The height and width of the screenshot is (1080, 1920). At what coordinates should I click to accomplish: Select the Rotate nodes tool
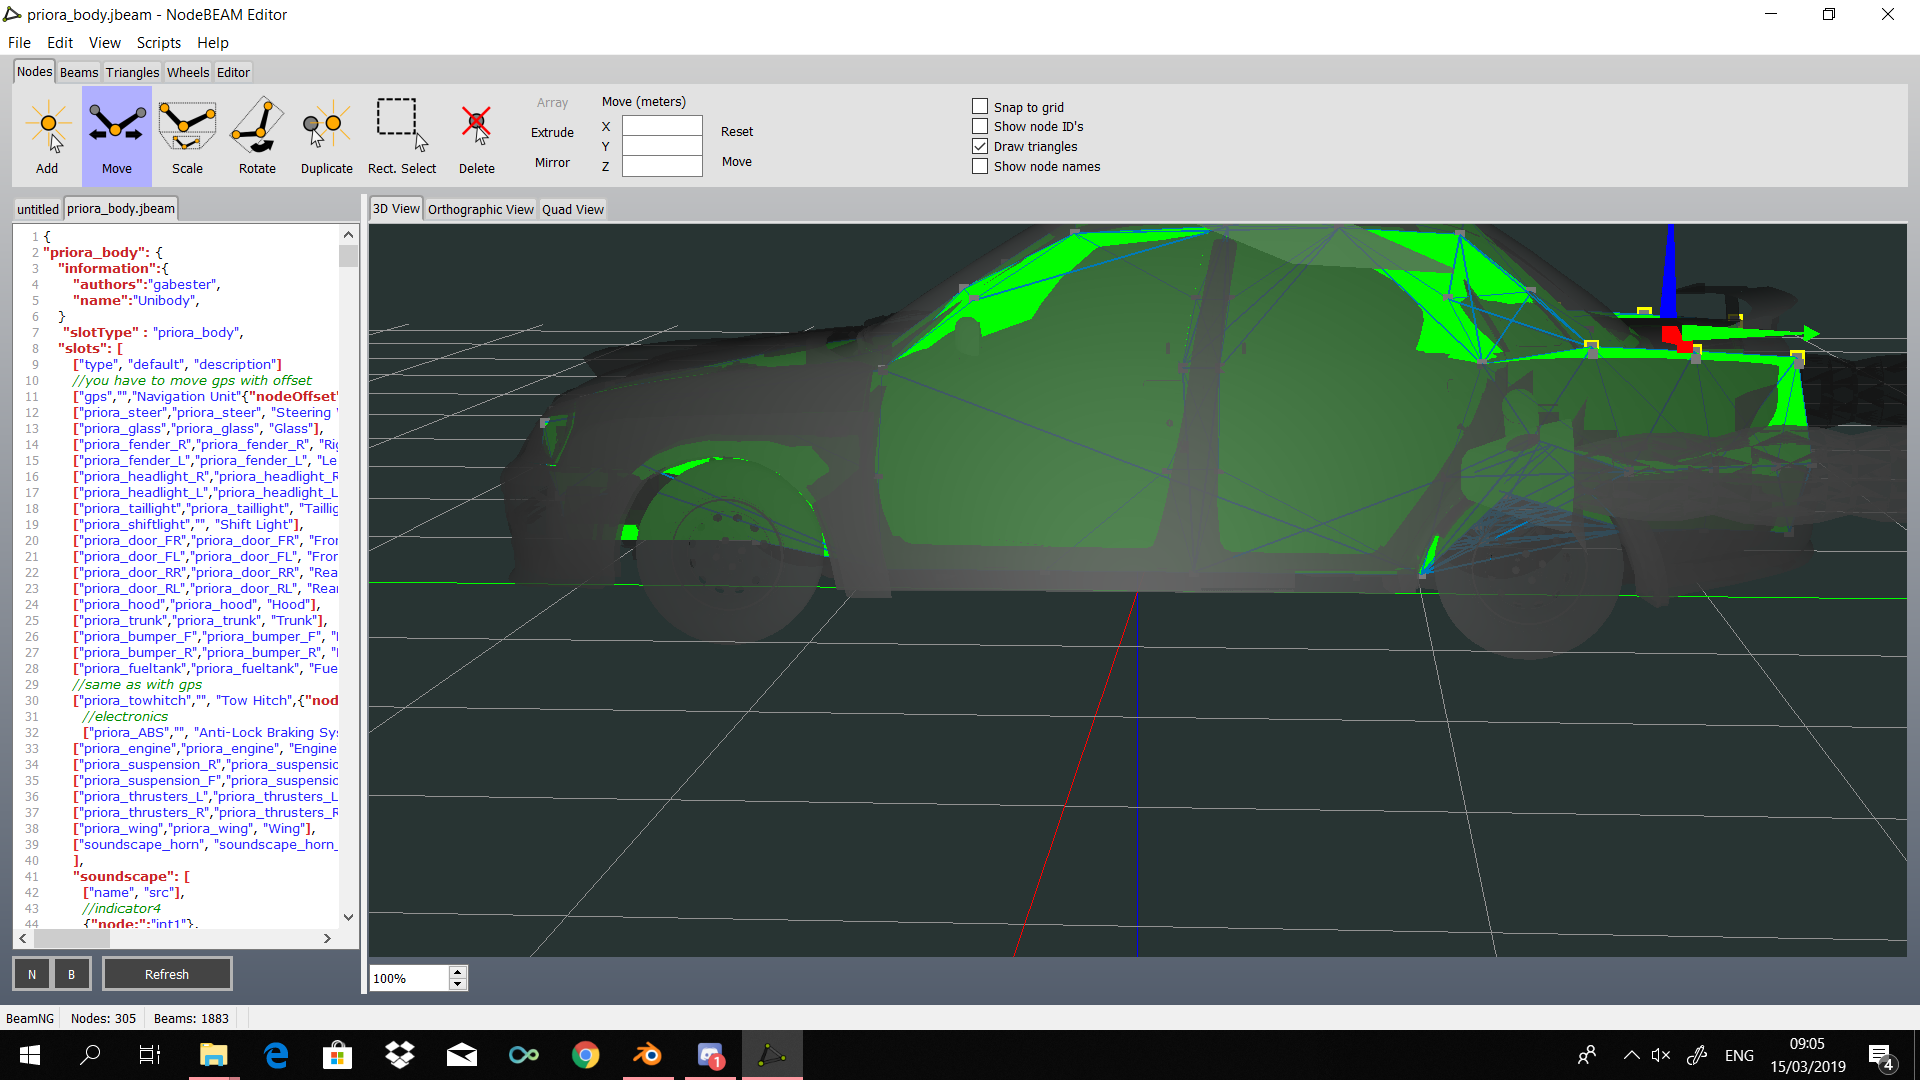click(257, 136)
